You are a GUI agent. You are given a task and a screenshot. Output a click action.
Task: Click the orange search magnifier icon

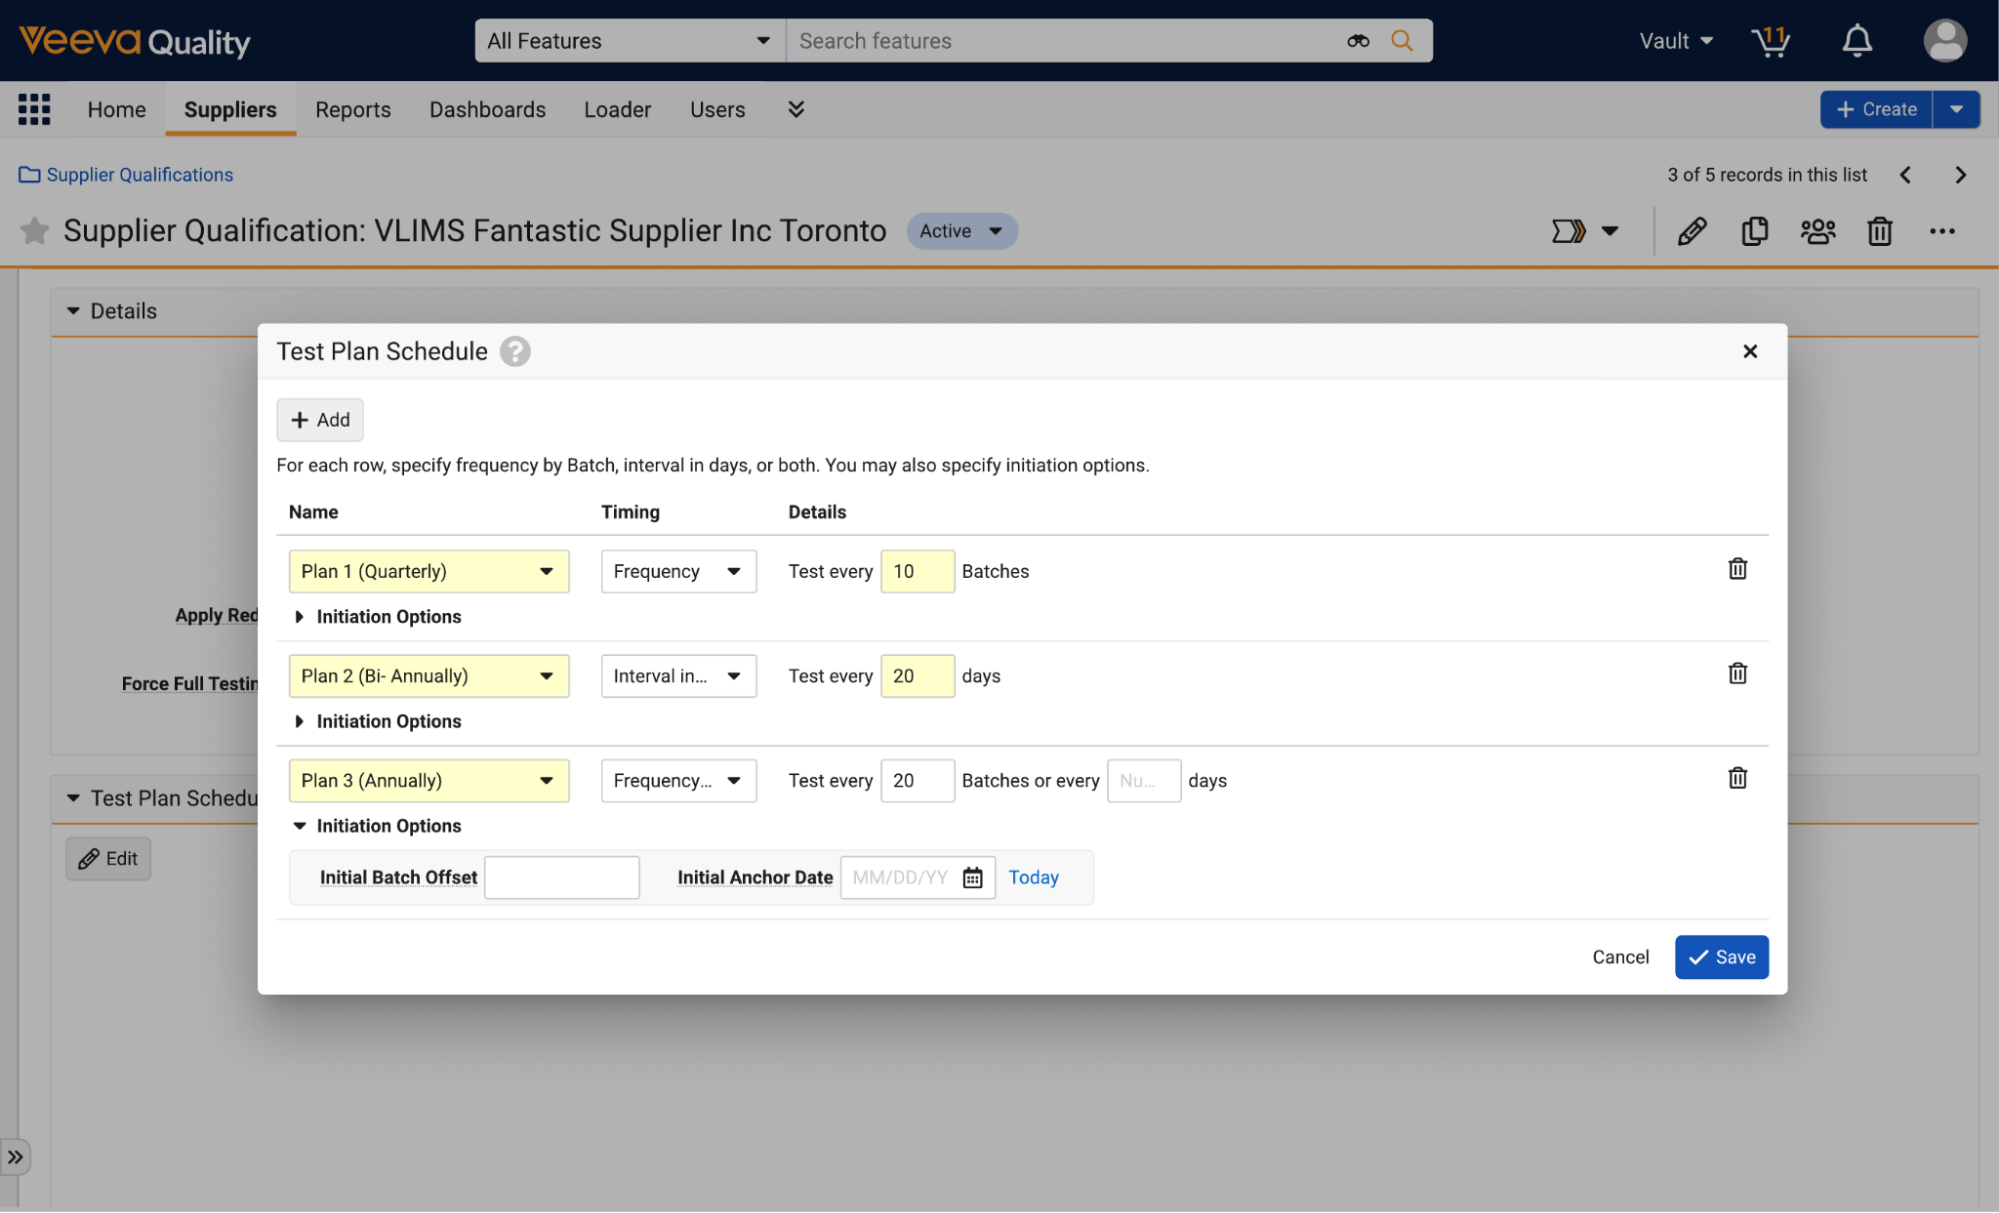1402,41
